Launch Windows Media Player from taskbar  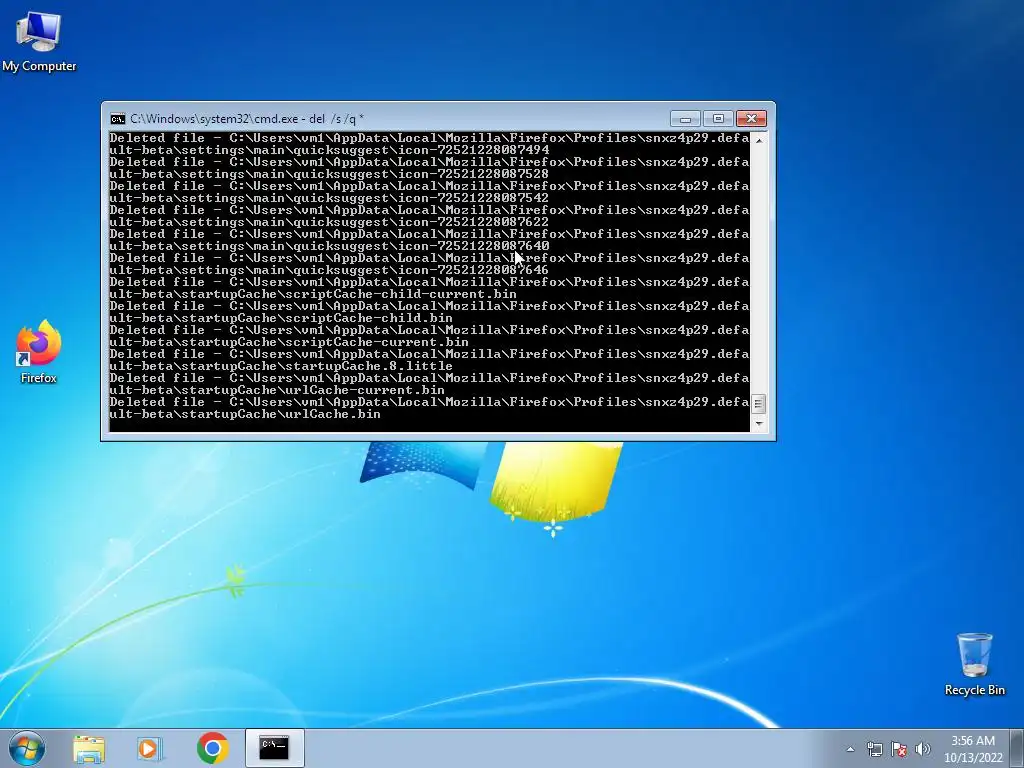click(150, 748)
